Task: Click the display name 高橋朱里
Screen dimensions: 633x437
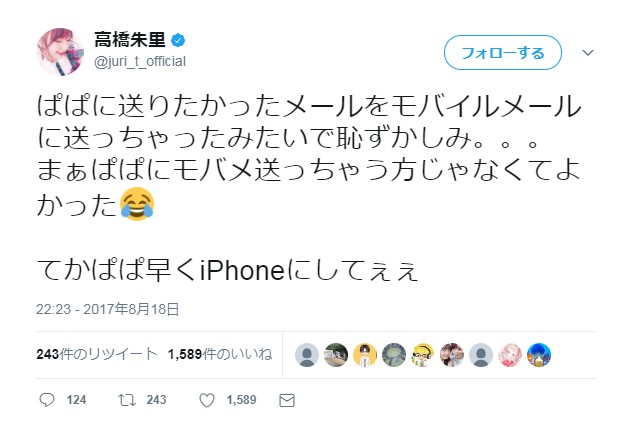Action: click(130, 40)
